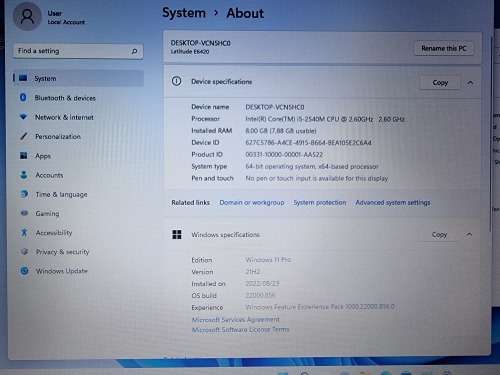Click the Intel Core i5-2540M processor value

click(x=325, y=119)
